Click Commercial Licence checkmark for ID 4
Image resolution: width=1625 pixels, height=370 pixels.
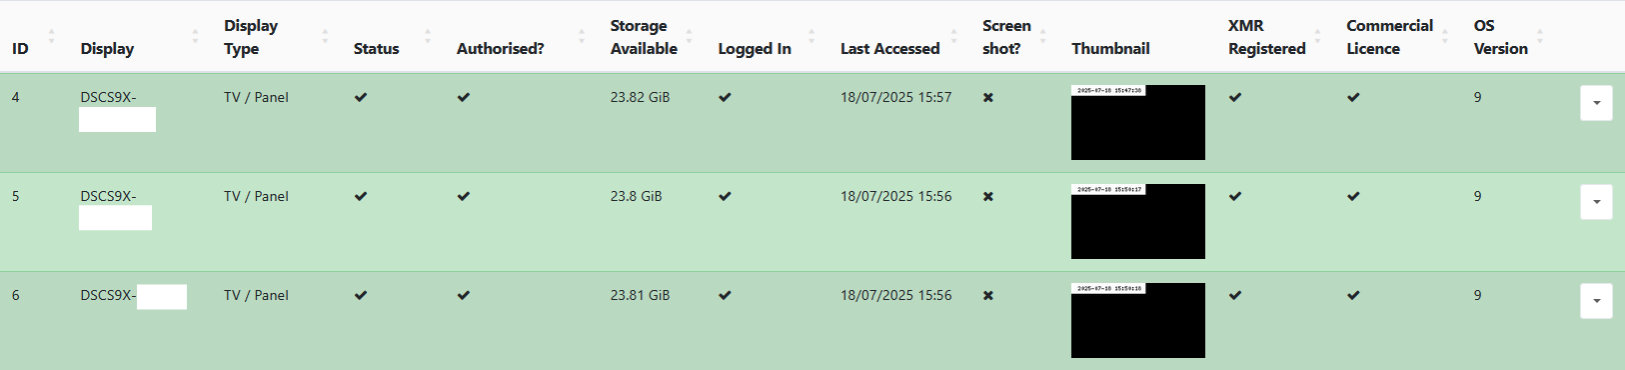pyautogui.click(x=1353, y=97)
